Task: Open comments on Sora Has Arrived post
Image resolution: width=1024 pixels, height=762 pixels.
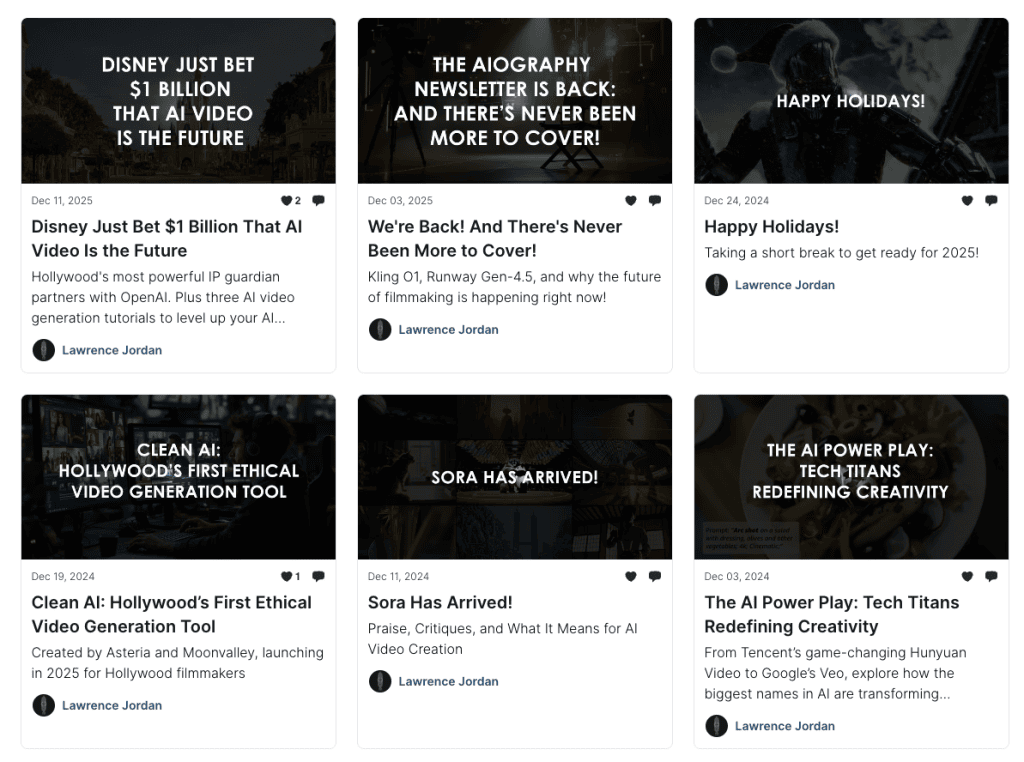Action: pos(654,577)
